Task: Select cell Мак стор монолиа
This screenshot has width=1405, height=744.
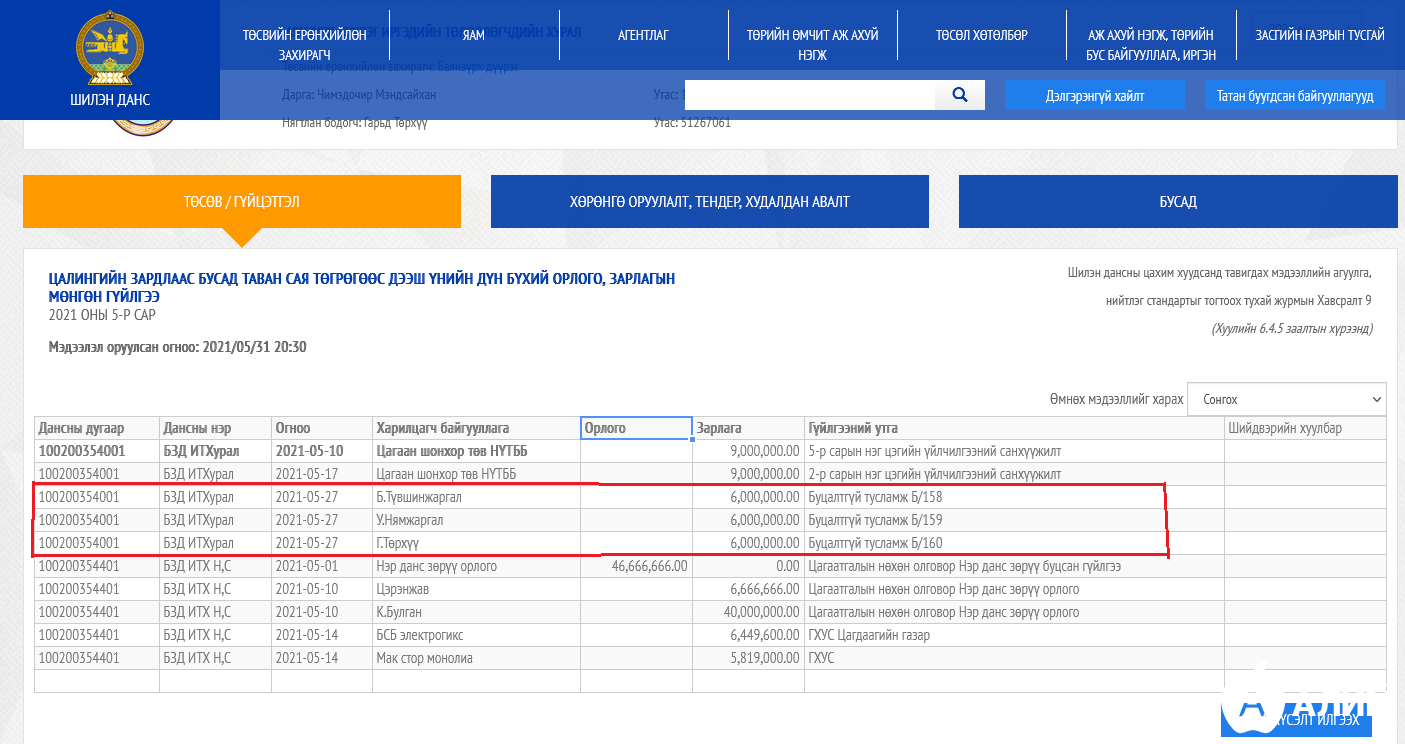Action: click(x=476, y=658)
